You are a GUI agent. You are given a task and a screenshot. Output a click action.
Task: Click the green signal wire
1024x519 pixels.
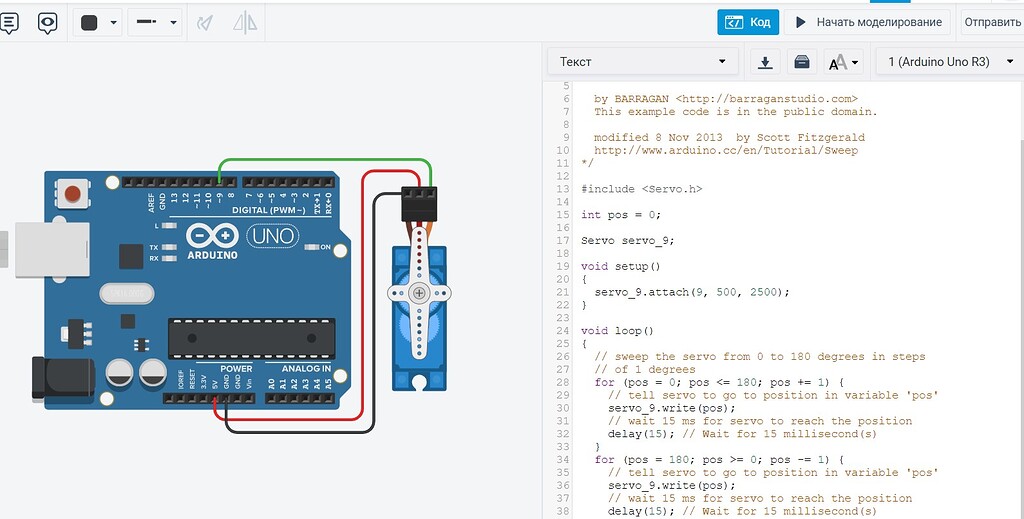pos(325,159)
